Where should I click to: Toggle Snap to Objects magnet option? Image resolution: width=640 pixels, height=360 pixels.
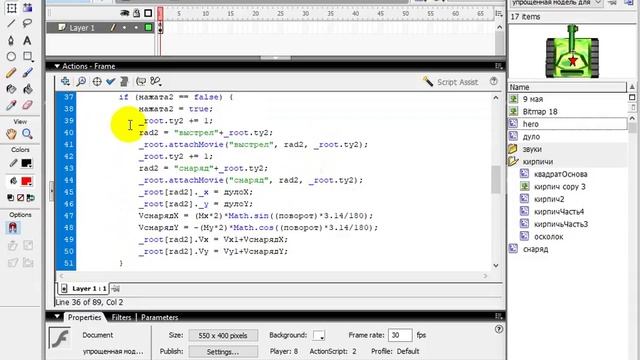pos(12,228)
